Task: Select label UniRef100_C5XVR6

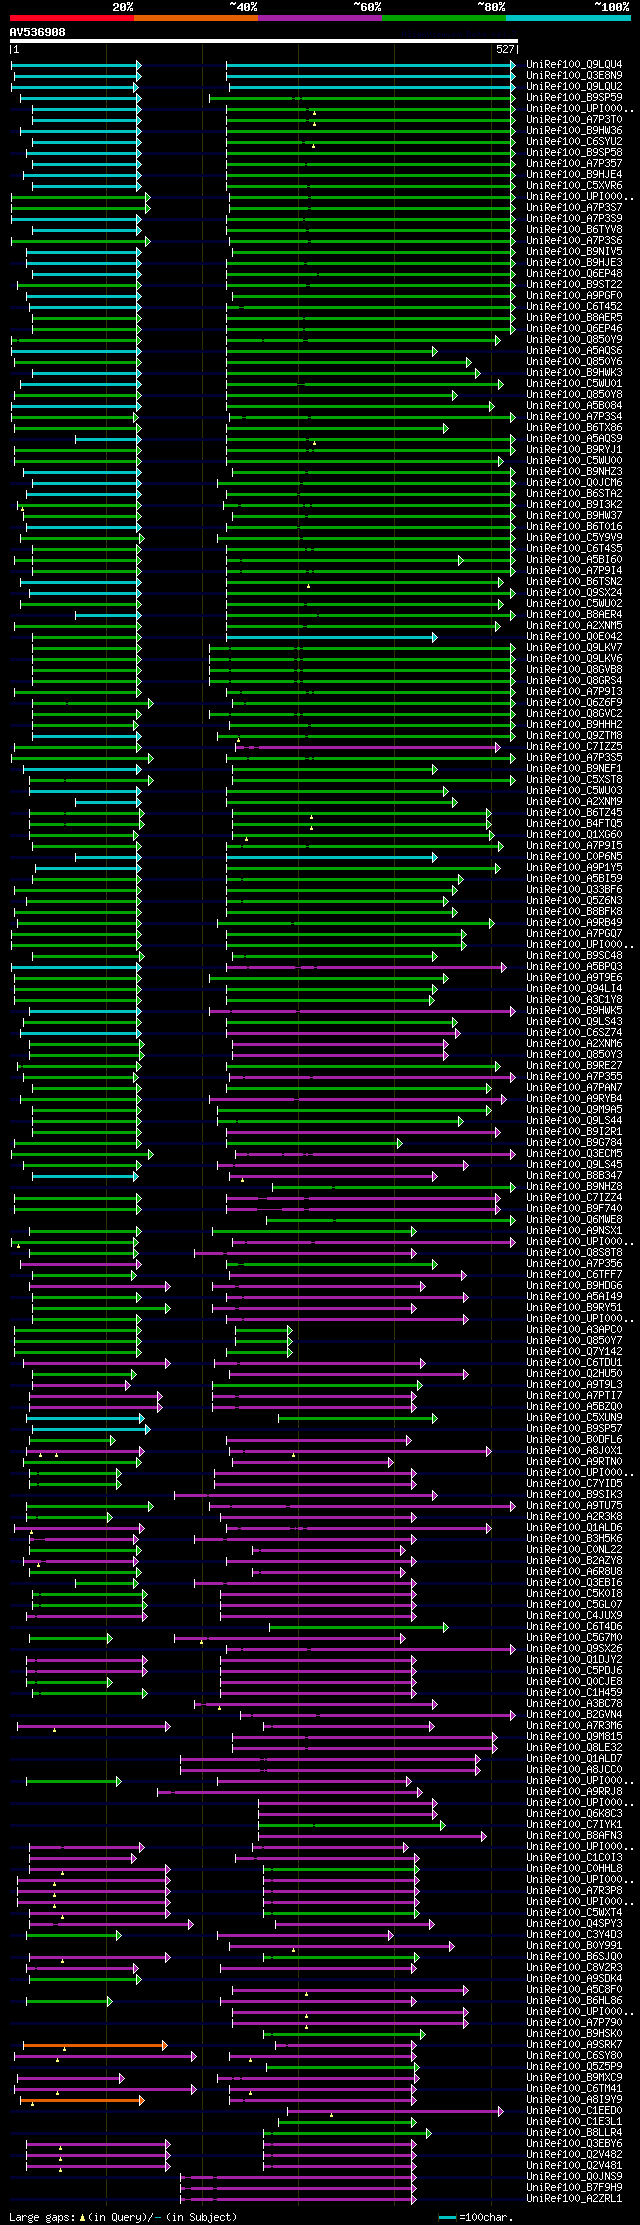Action: tap(574, 186)
